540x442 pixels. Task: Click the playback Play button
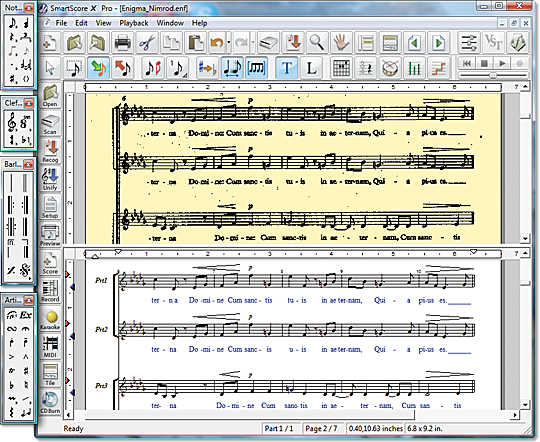pos(502,63)
